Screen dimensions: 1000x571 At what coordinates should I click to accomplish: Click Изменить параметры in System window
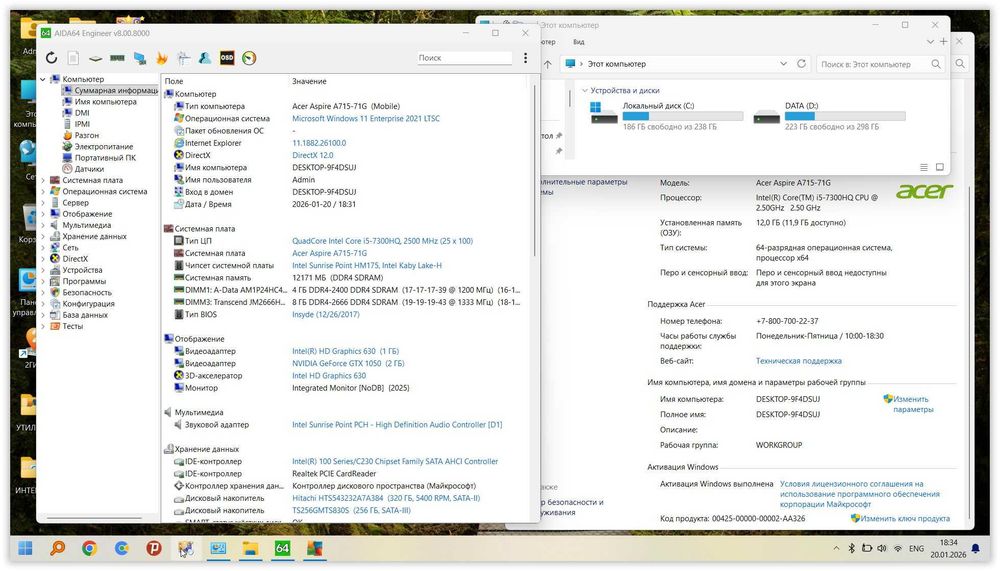(913, 404)
